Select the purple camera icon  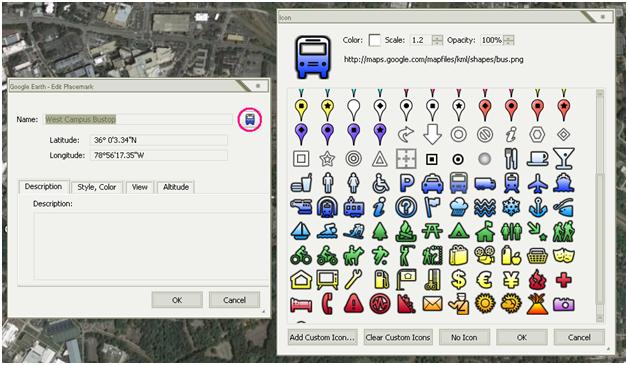pyautogui.click(x=564, y=304)
